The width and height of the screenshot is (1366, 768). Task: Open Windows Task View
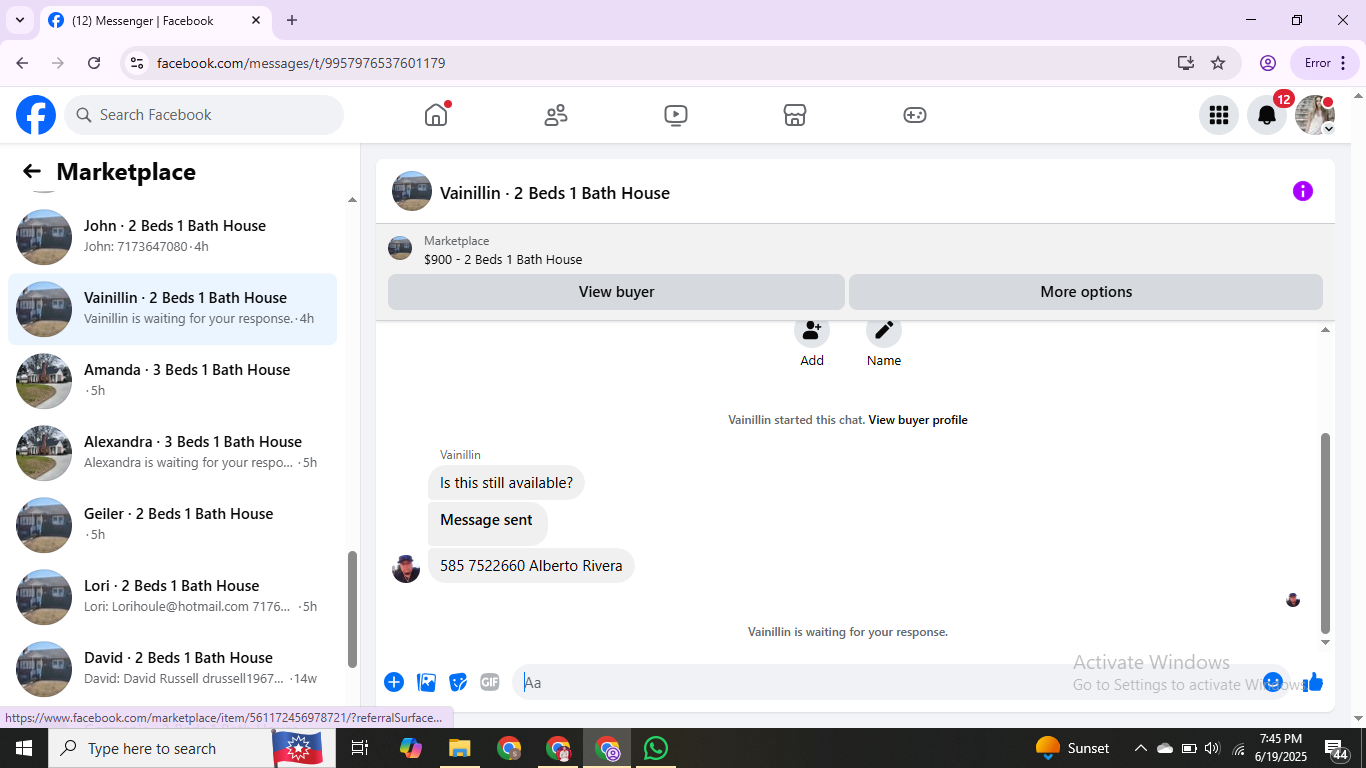pyautogui.click(x=360, y=748)
